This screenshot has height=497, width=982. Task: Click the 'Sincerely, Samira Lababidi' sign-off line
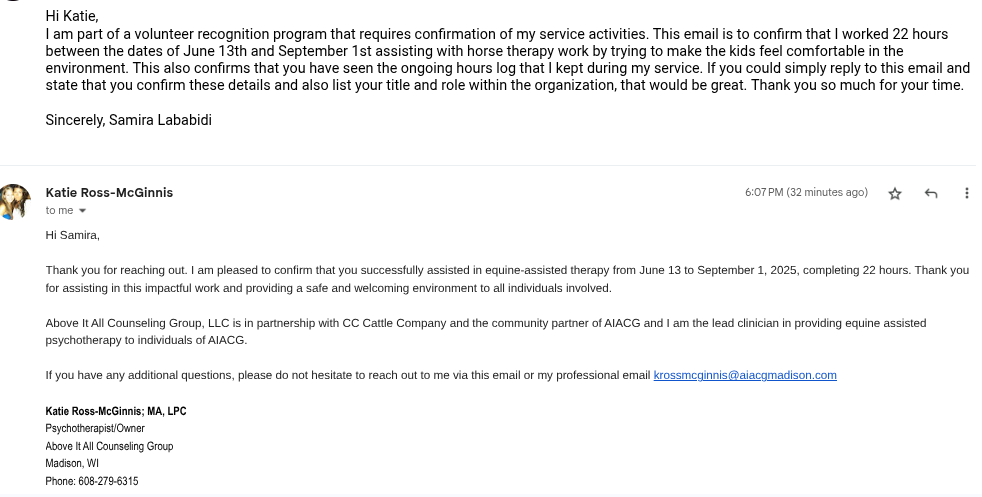[x=128, y=120]
